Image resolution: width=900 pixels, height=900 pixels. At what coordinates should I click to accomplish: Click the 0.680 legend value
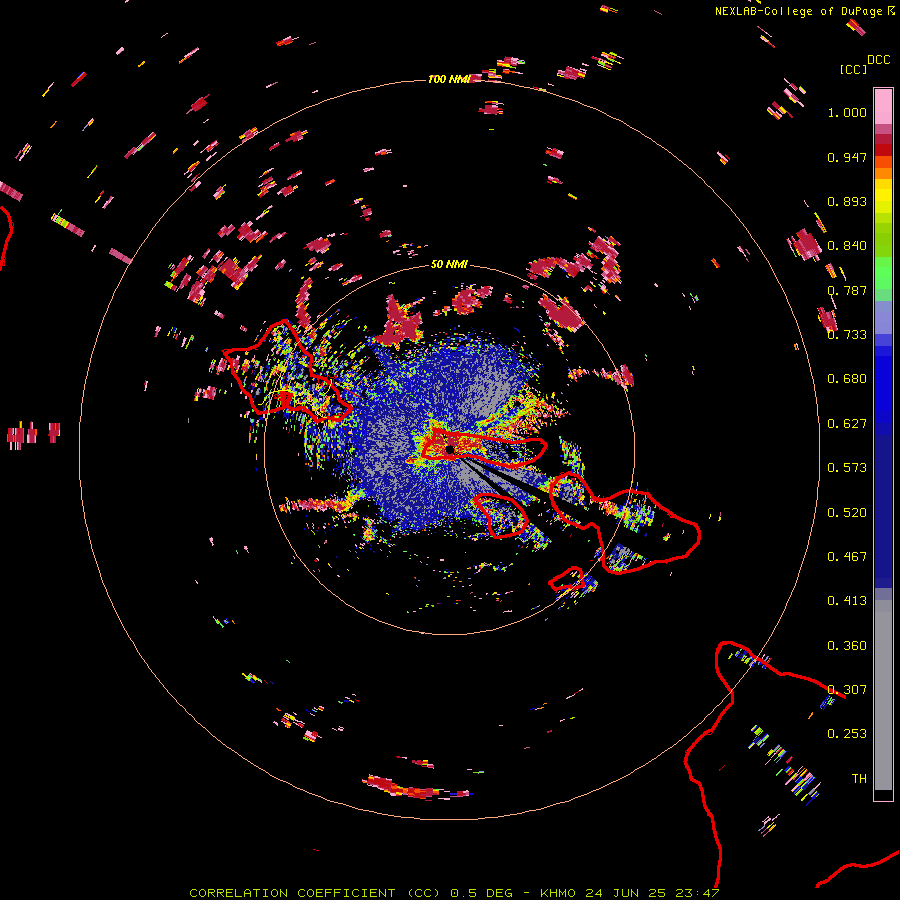[847, 379]
